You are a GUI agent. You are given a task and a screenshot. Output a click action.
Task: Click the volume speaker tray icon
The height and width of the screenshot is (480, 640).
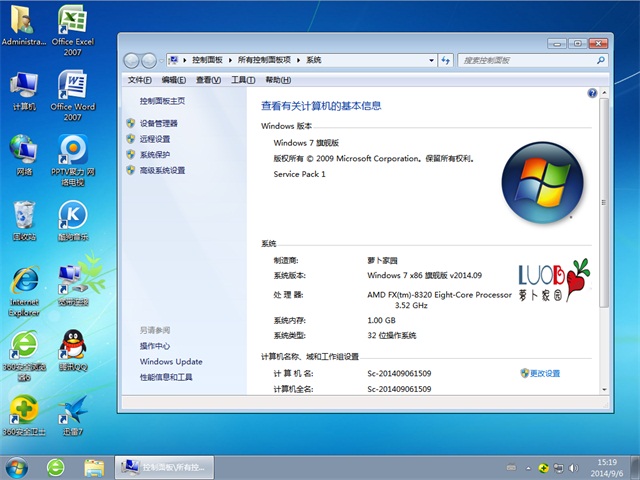click(573, 468)
